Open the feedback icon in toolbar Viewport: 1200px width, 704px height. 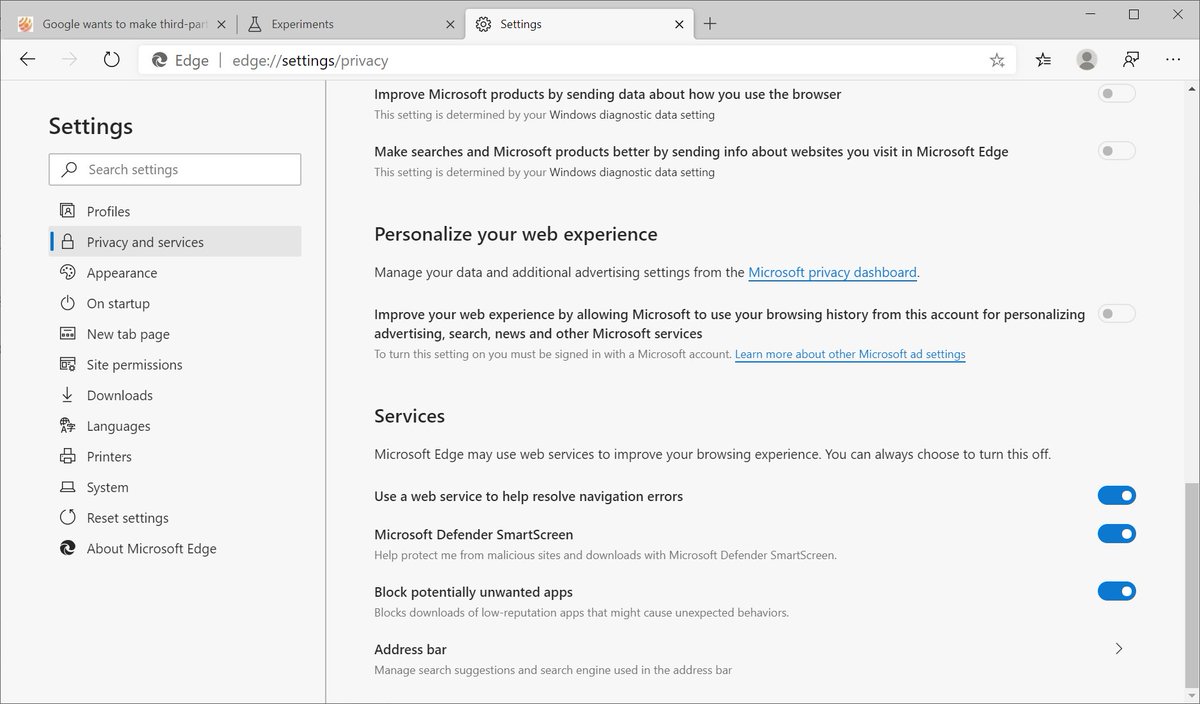point(1131,60)
